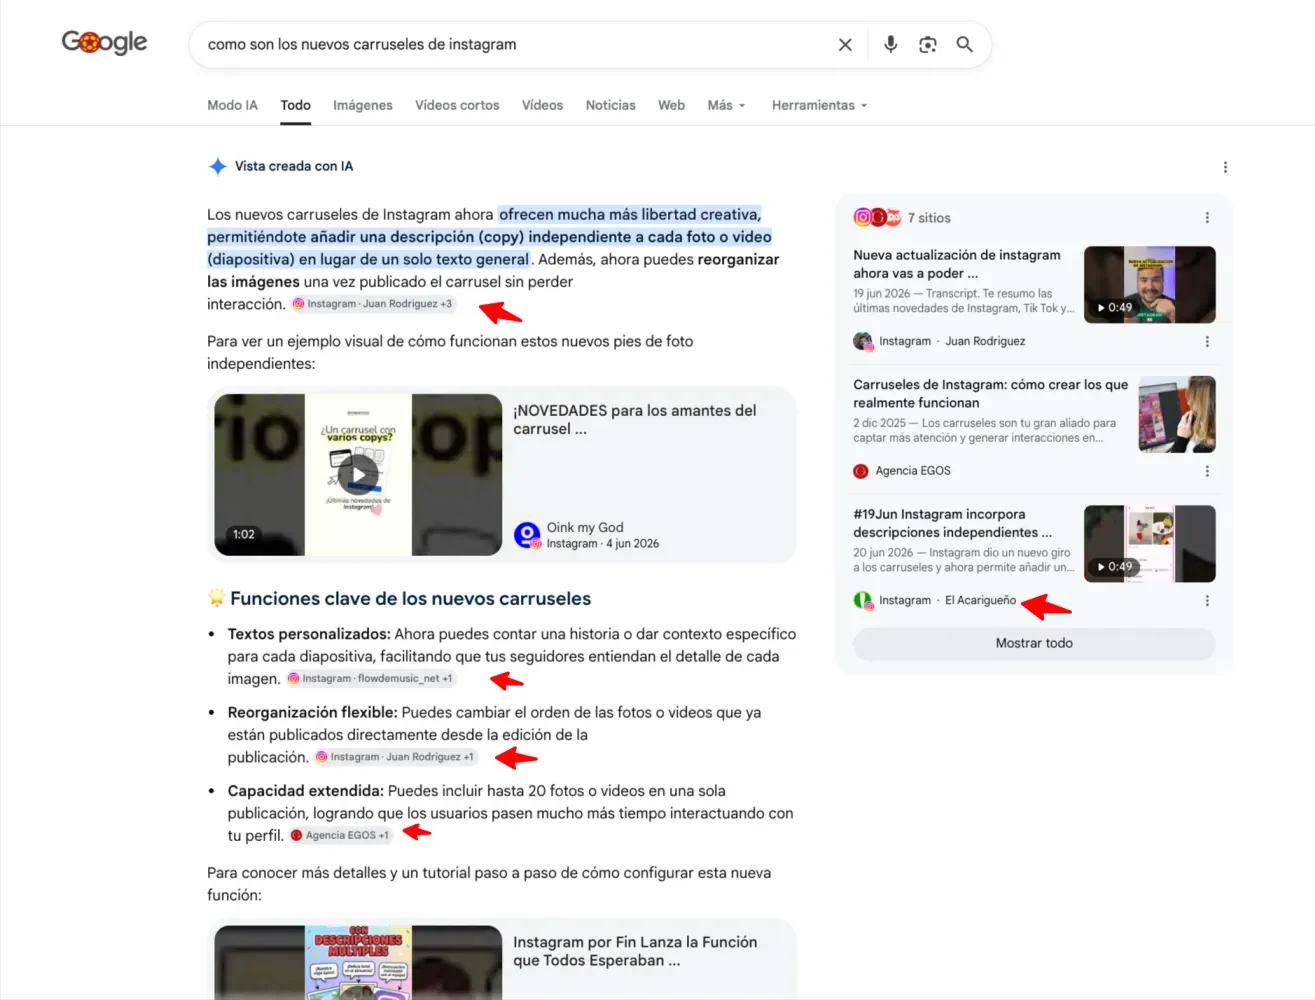Click the Mostrar todo button

point(1034,643)
